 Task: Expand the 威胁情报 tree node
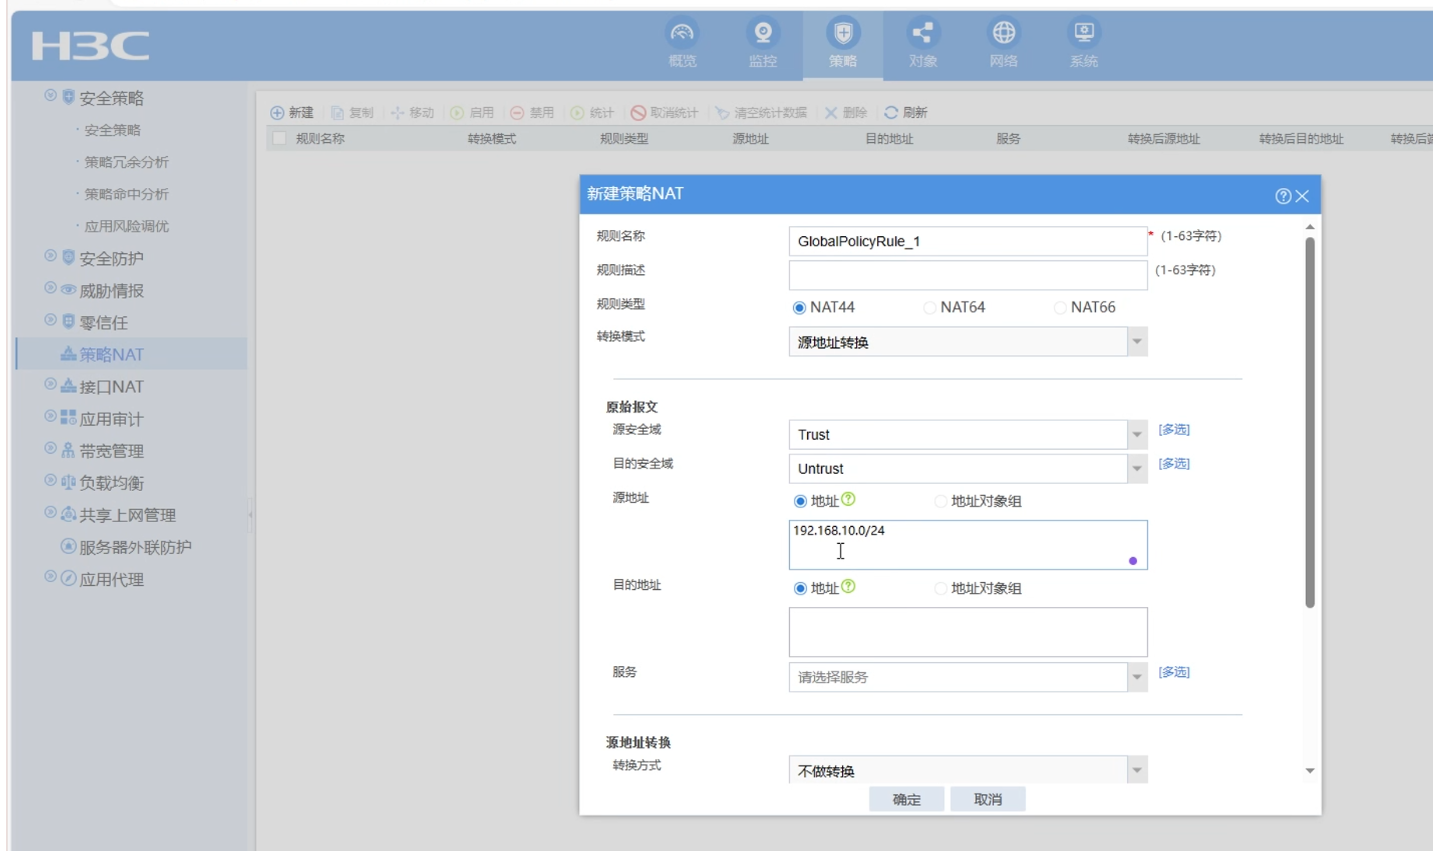50,289
